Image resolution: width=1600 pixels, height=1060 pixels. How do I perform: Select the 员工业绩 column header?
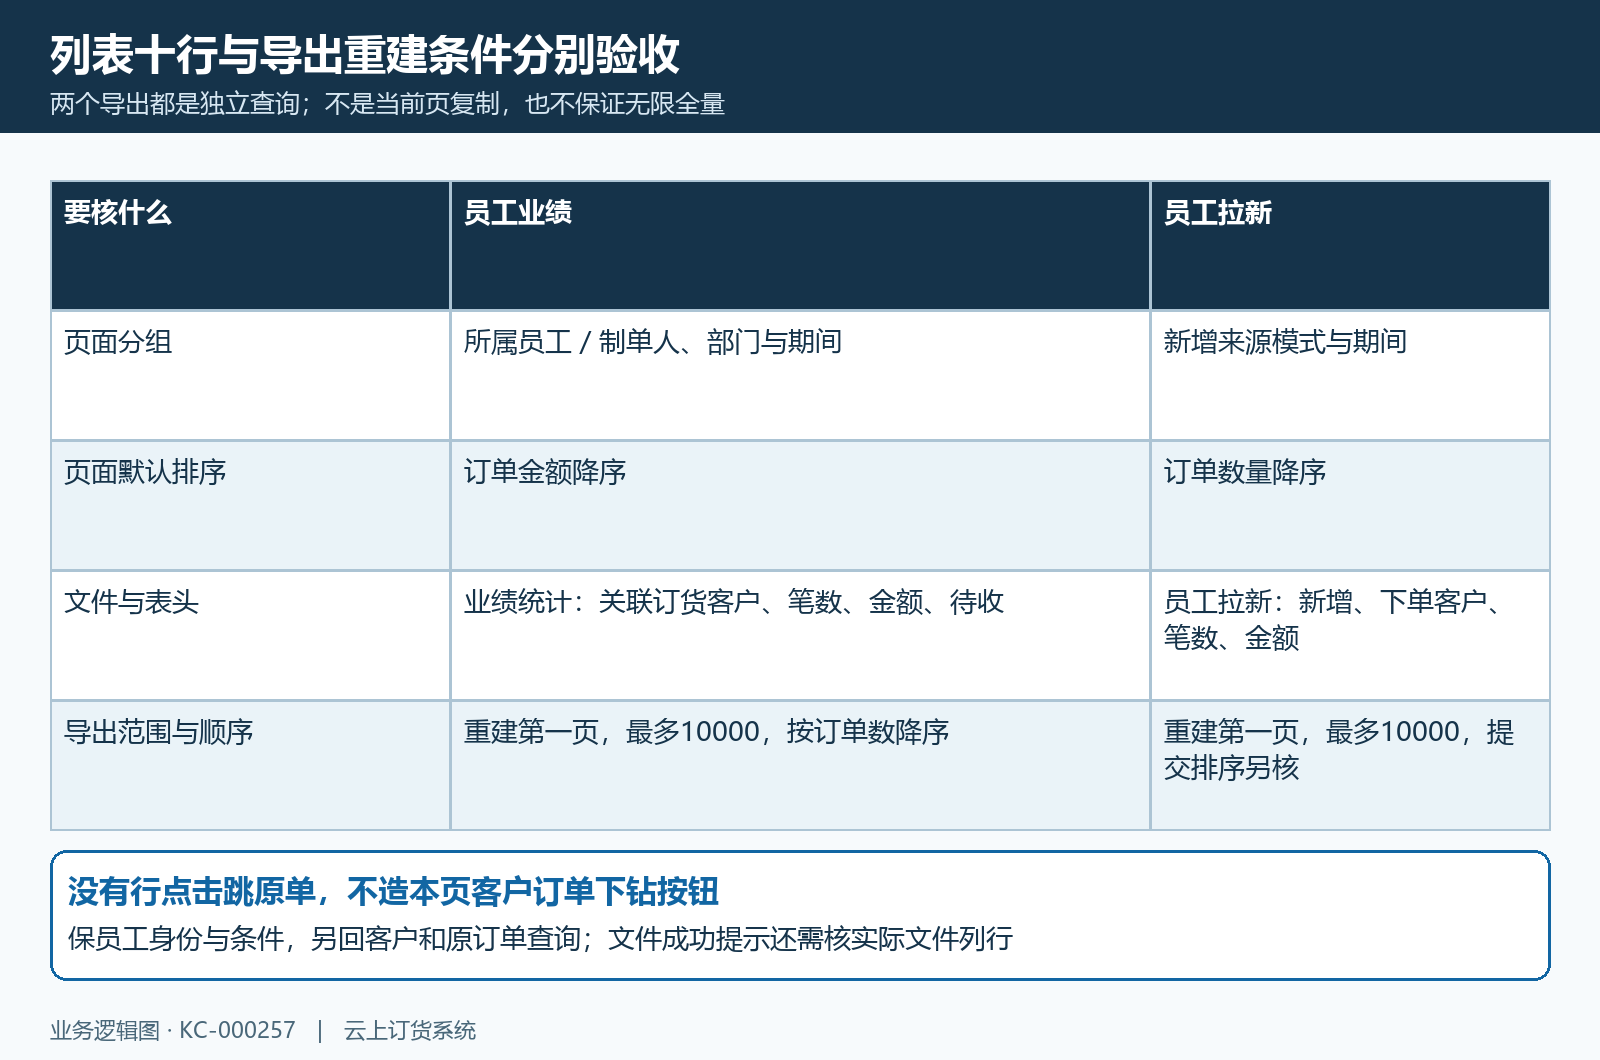pyautogui.click(x=800, y=246)
